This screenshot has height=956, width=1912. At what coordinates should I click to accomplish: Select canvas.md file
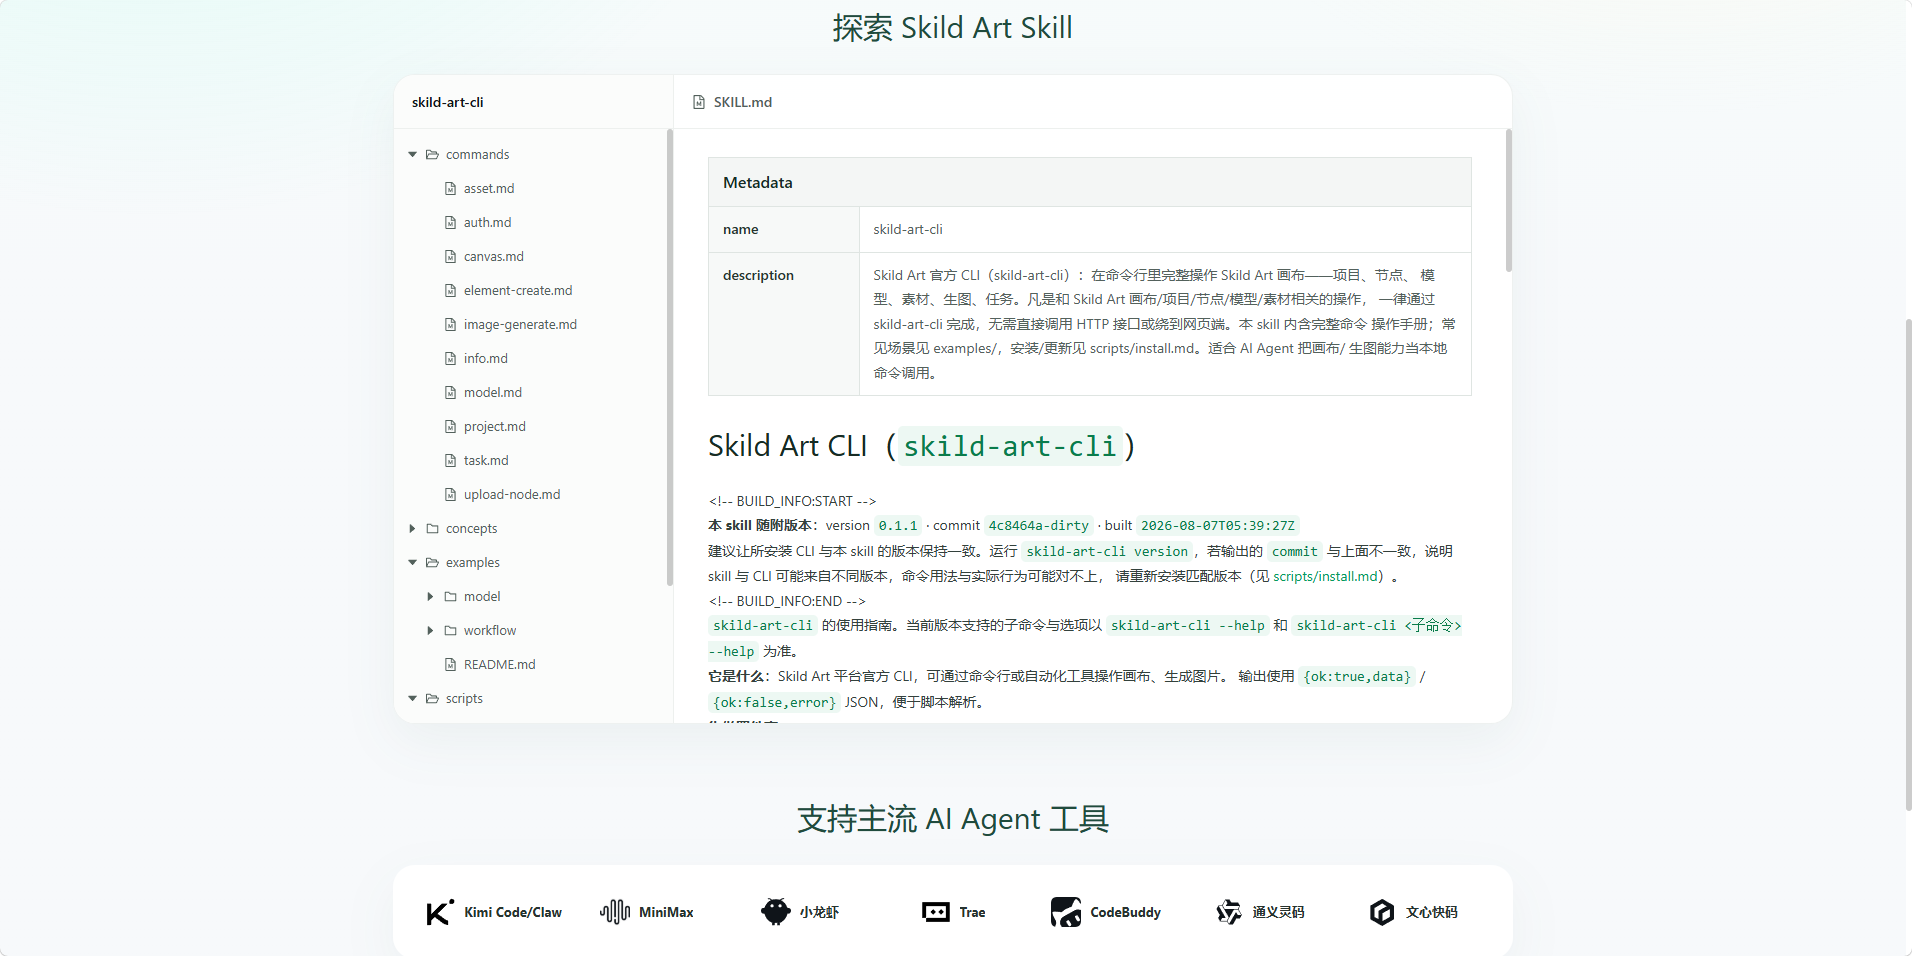point(494,257)
